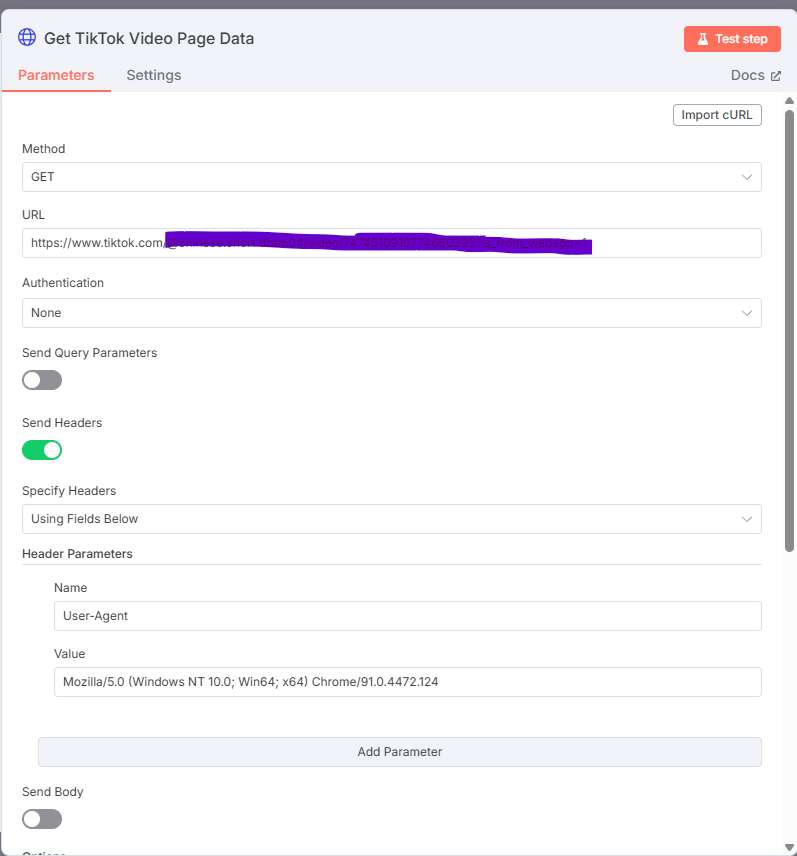Click the header Value field with Mozilla string
This screenshot has height=856, width=797.
coord(408,682)
